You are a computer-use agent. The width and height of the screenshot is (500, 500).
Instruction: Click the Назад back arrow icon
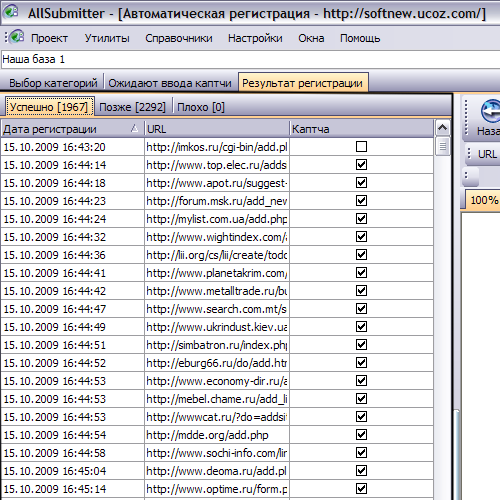coord(491,111)
